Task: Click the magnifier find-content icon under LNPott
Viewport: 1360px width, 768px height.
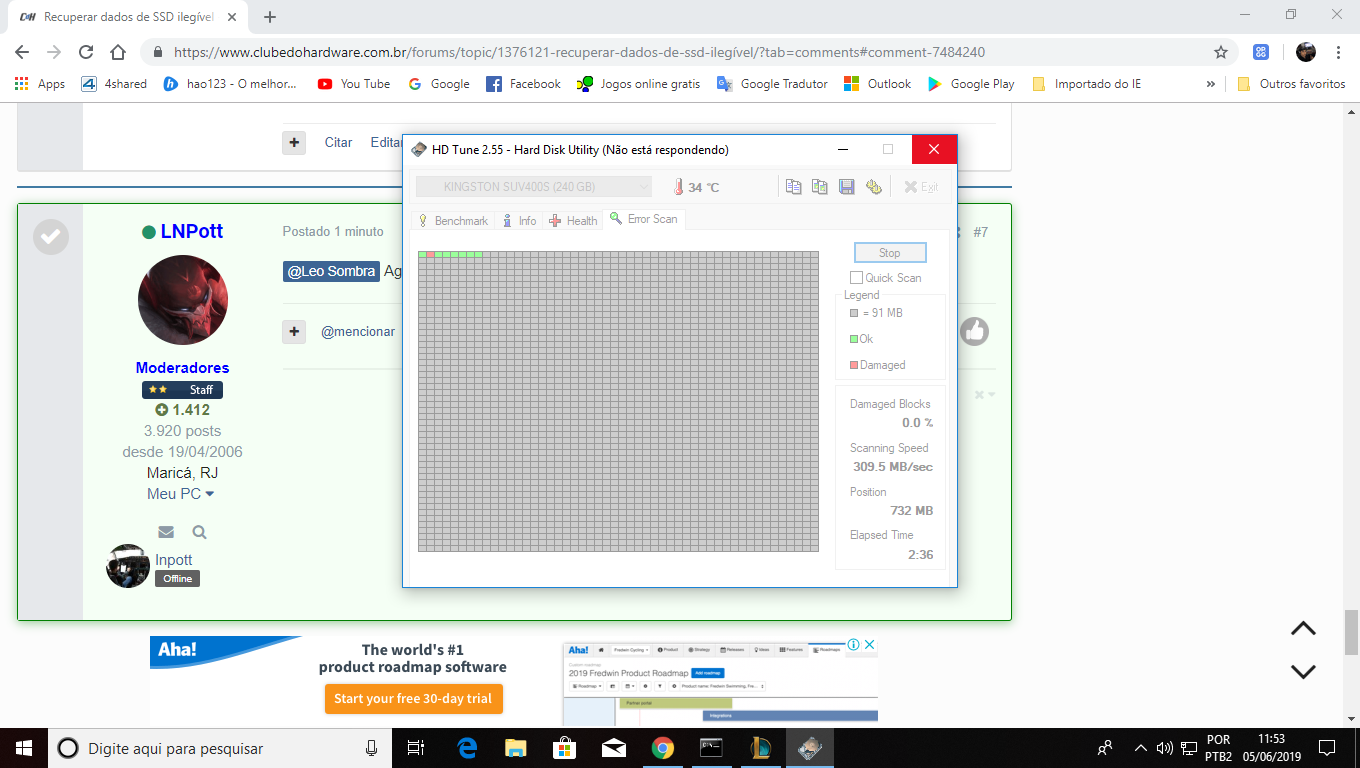Action: [200, 532]
